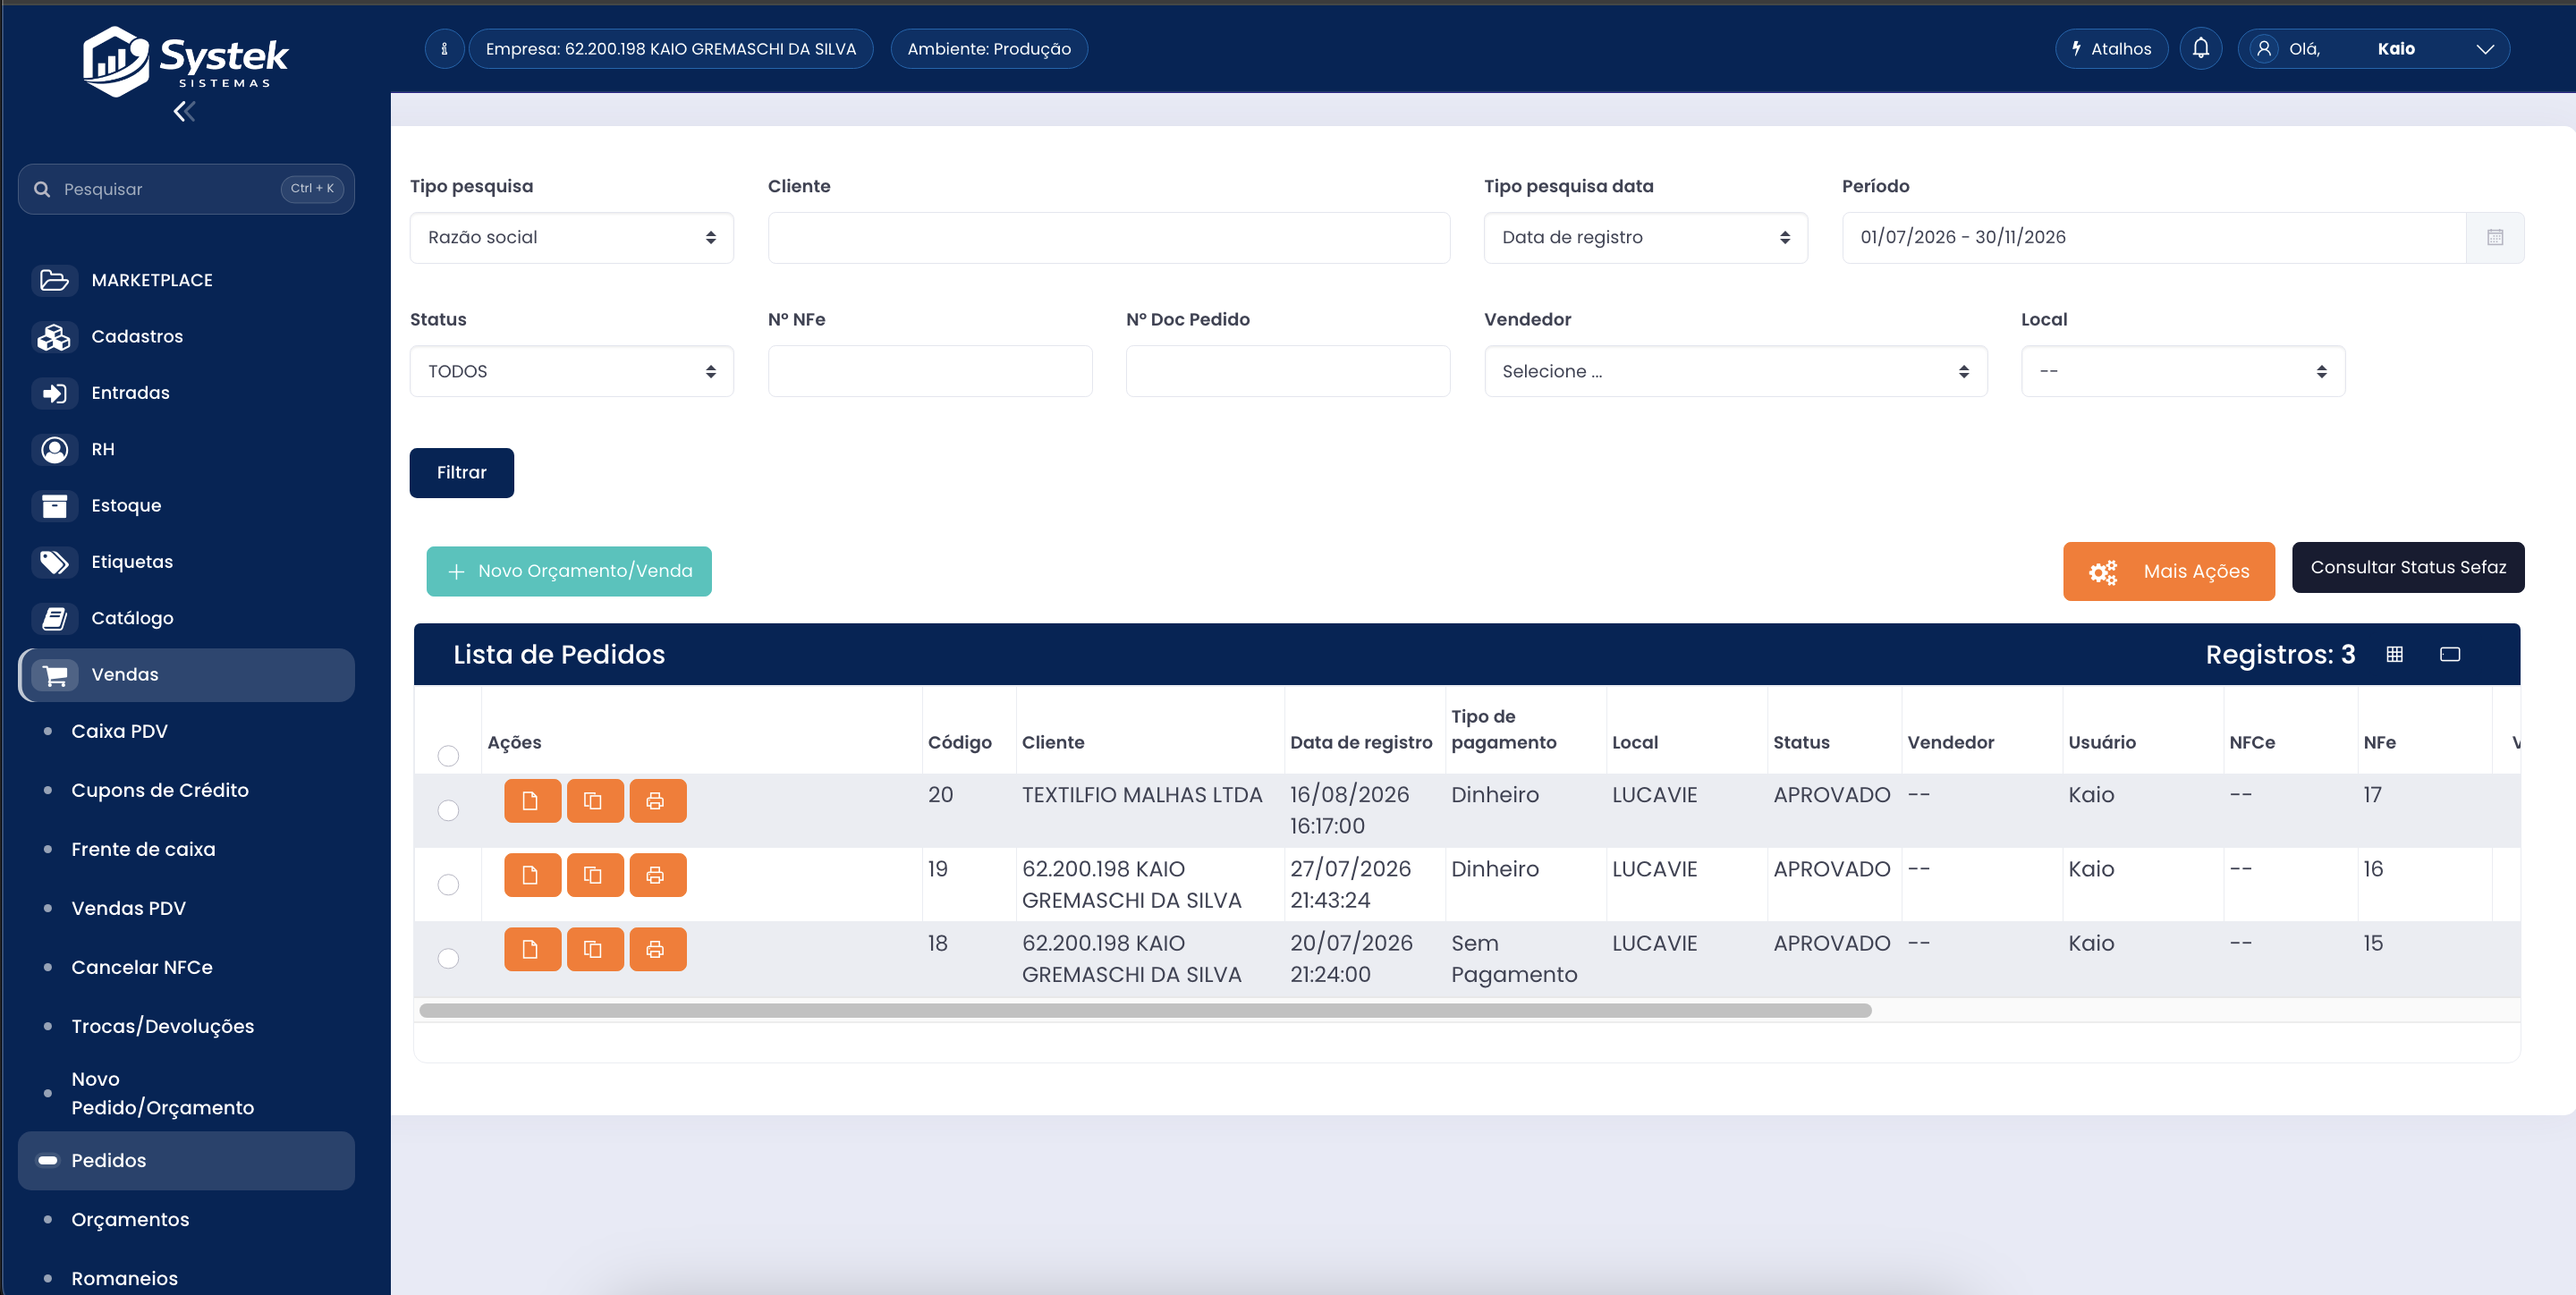Screen dimensions: 2576x1295
Task: Open the Vendedor dropdown
Action: coord(1735,371)
